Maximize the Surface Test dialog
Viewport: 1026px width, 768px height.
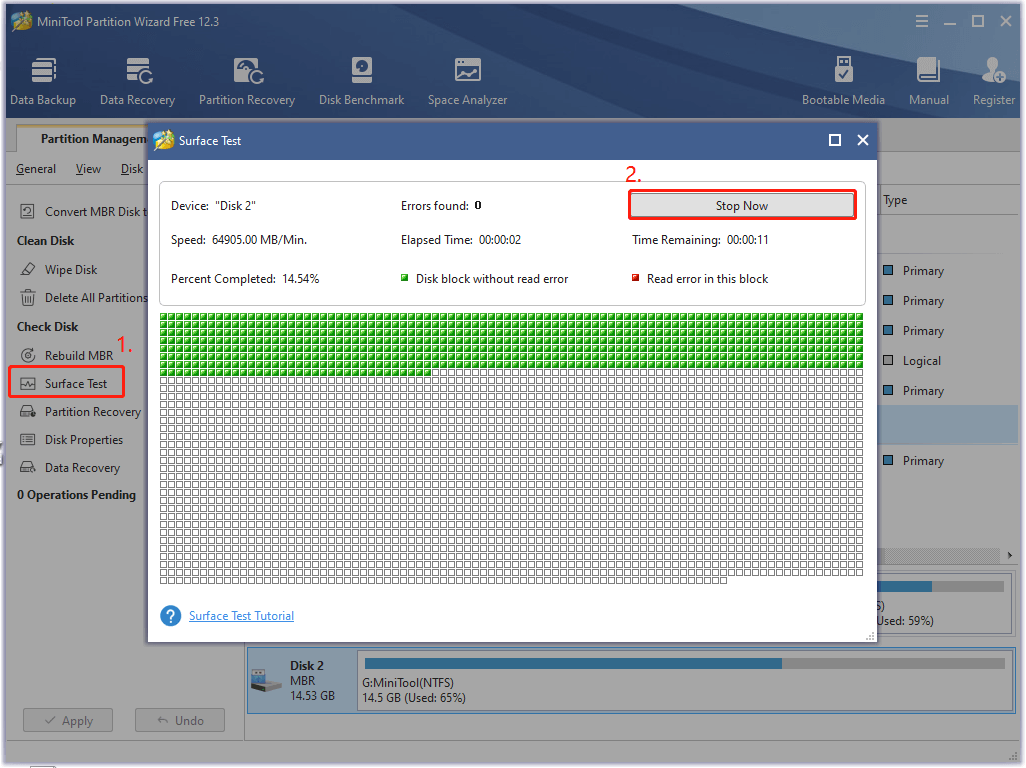[x=835, y=140]
